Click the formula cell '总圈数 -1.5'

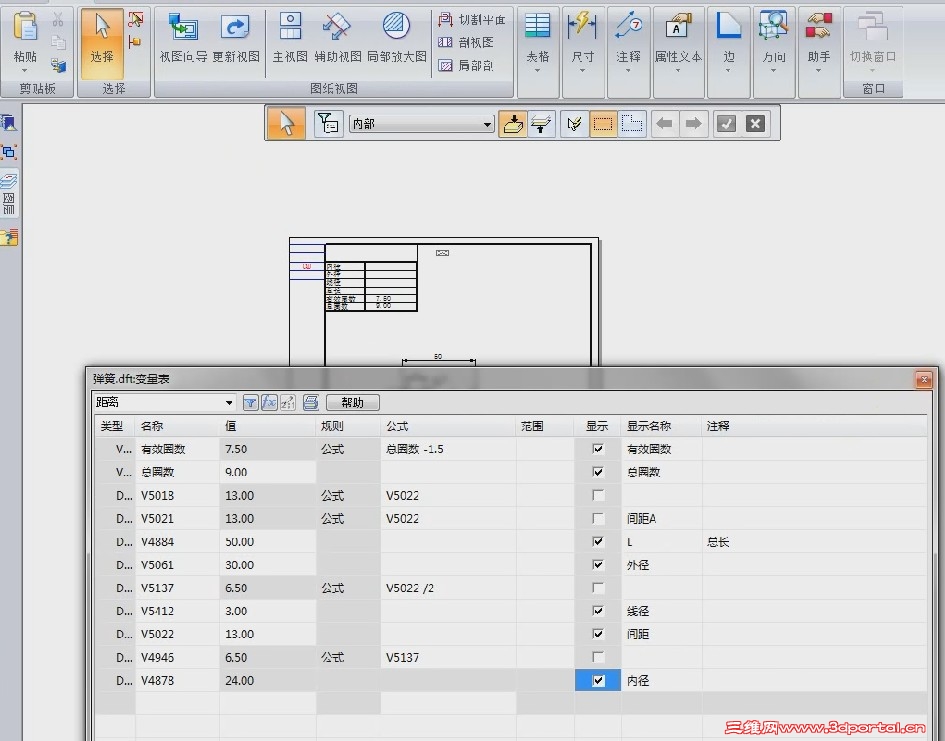coord(448,449)
